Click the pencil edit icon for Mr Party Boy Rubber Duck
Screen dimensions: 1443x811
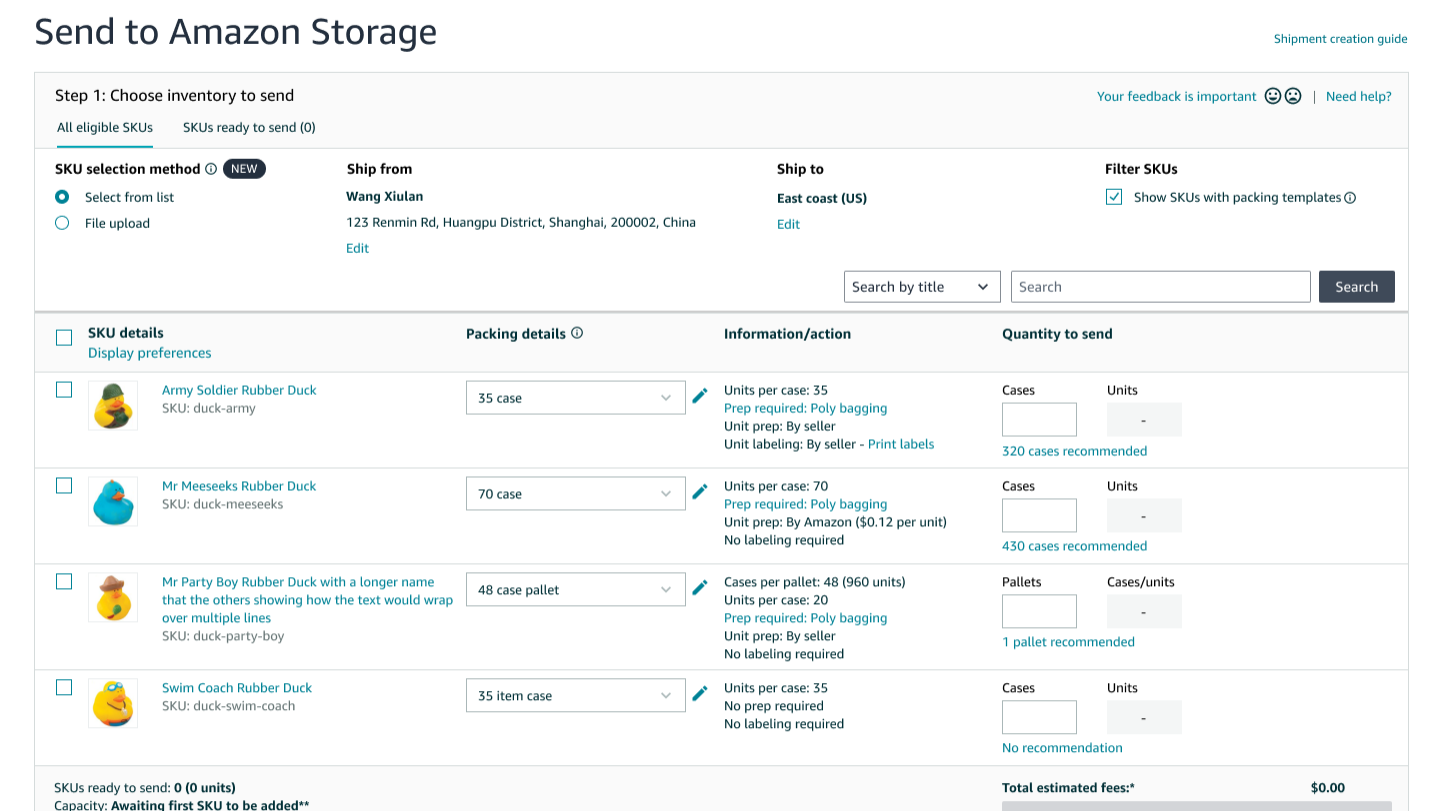700,588
